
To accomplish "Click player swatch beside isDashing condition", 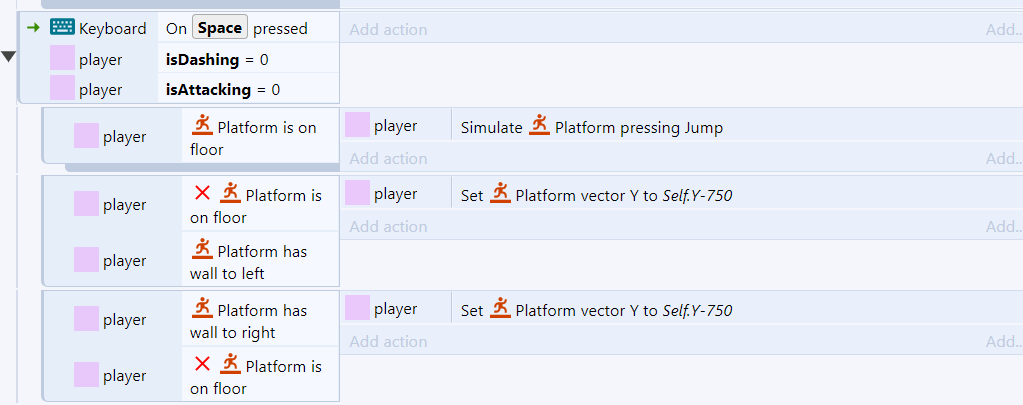I will tap(63, 59).
